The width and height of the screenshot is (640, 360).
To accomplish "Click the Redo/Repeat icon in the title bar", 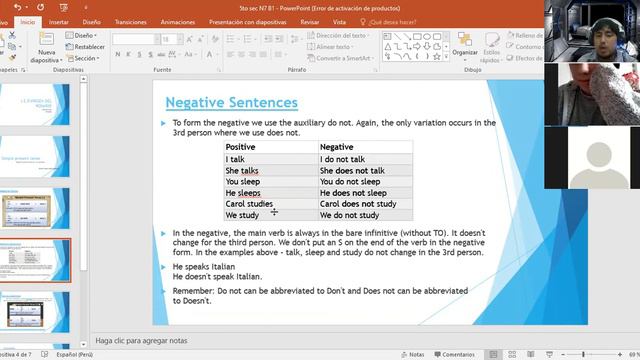I will (x=40, y=7).
